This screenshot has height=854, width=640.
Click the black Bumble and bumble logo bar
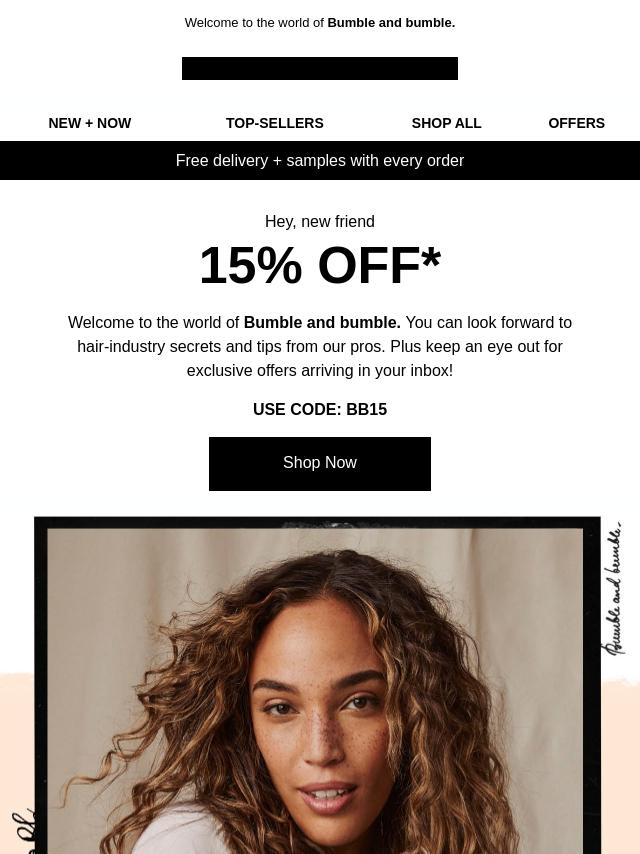(x=320, y=69)
